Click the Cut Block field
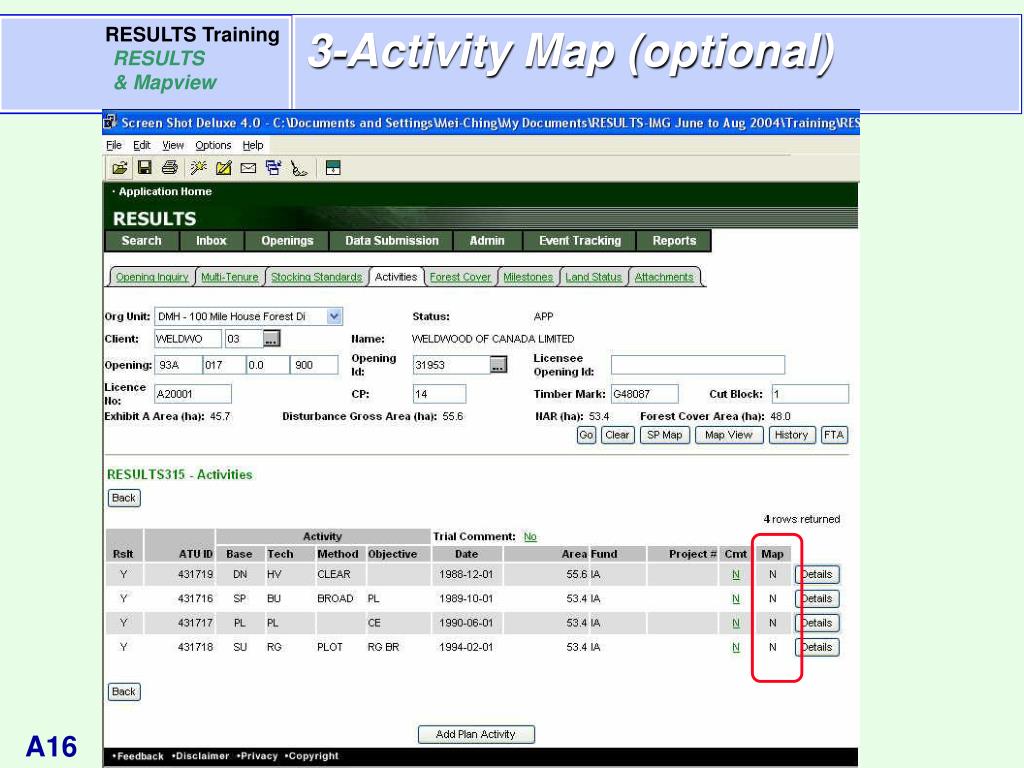 810,394
